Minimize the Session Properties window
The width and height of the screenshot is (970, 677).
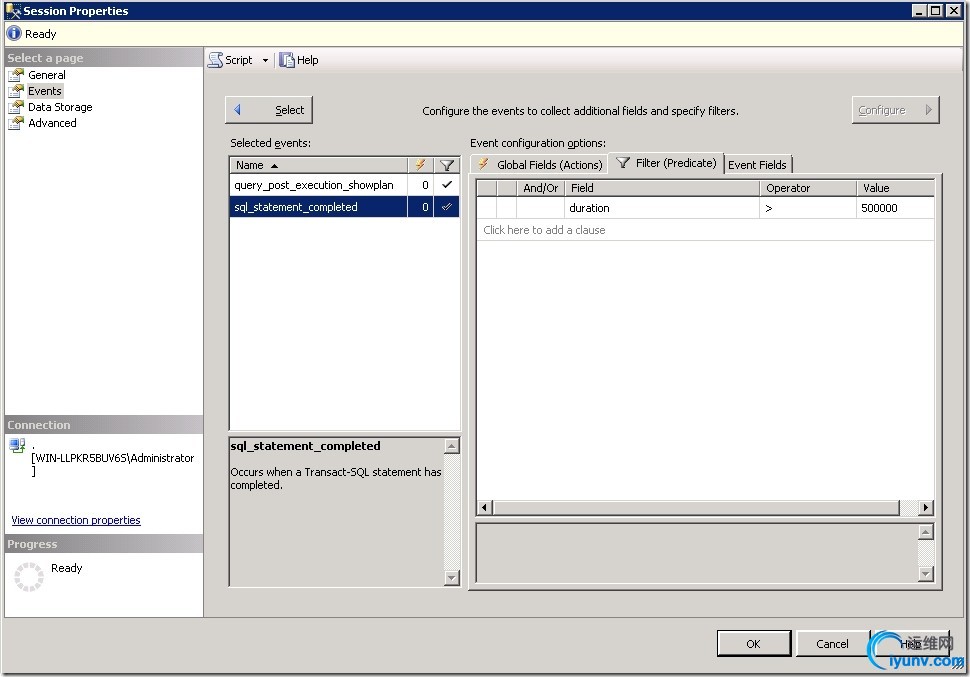click(920, 11)
